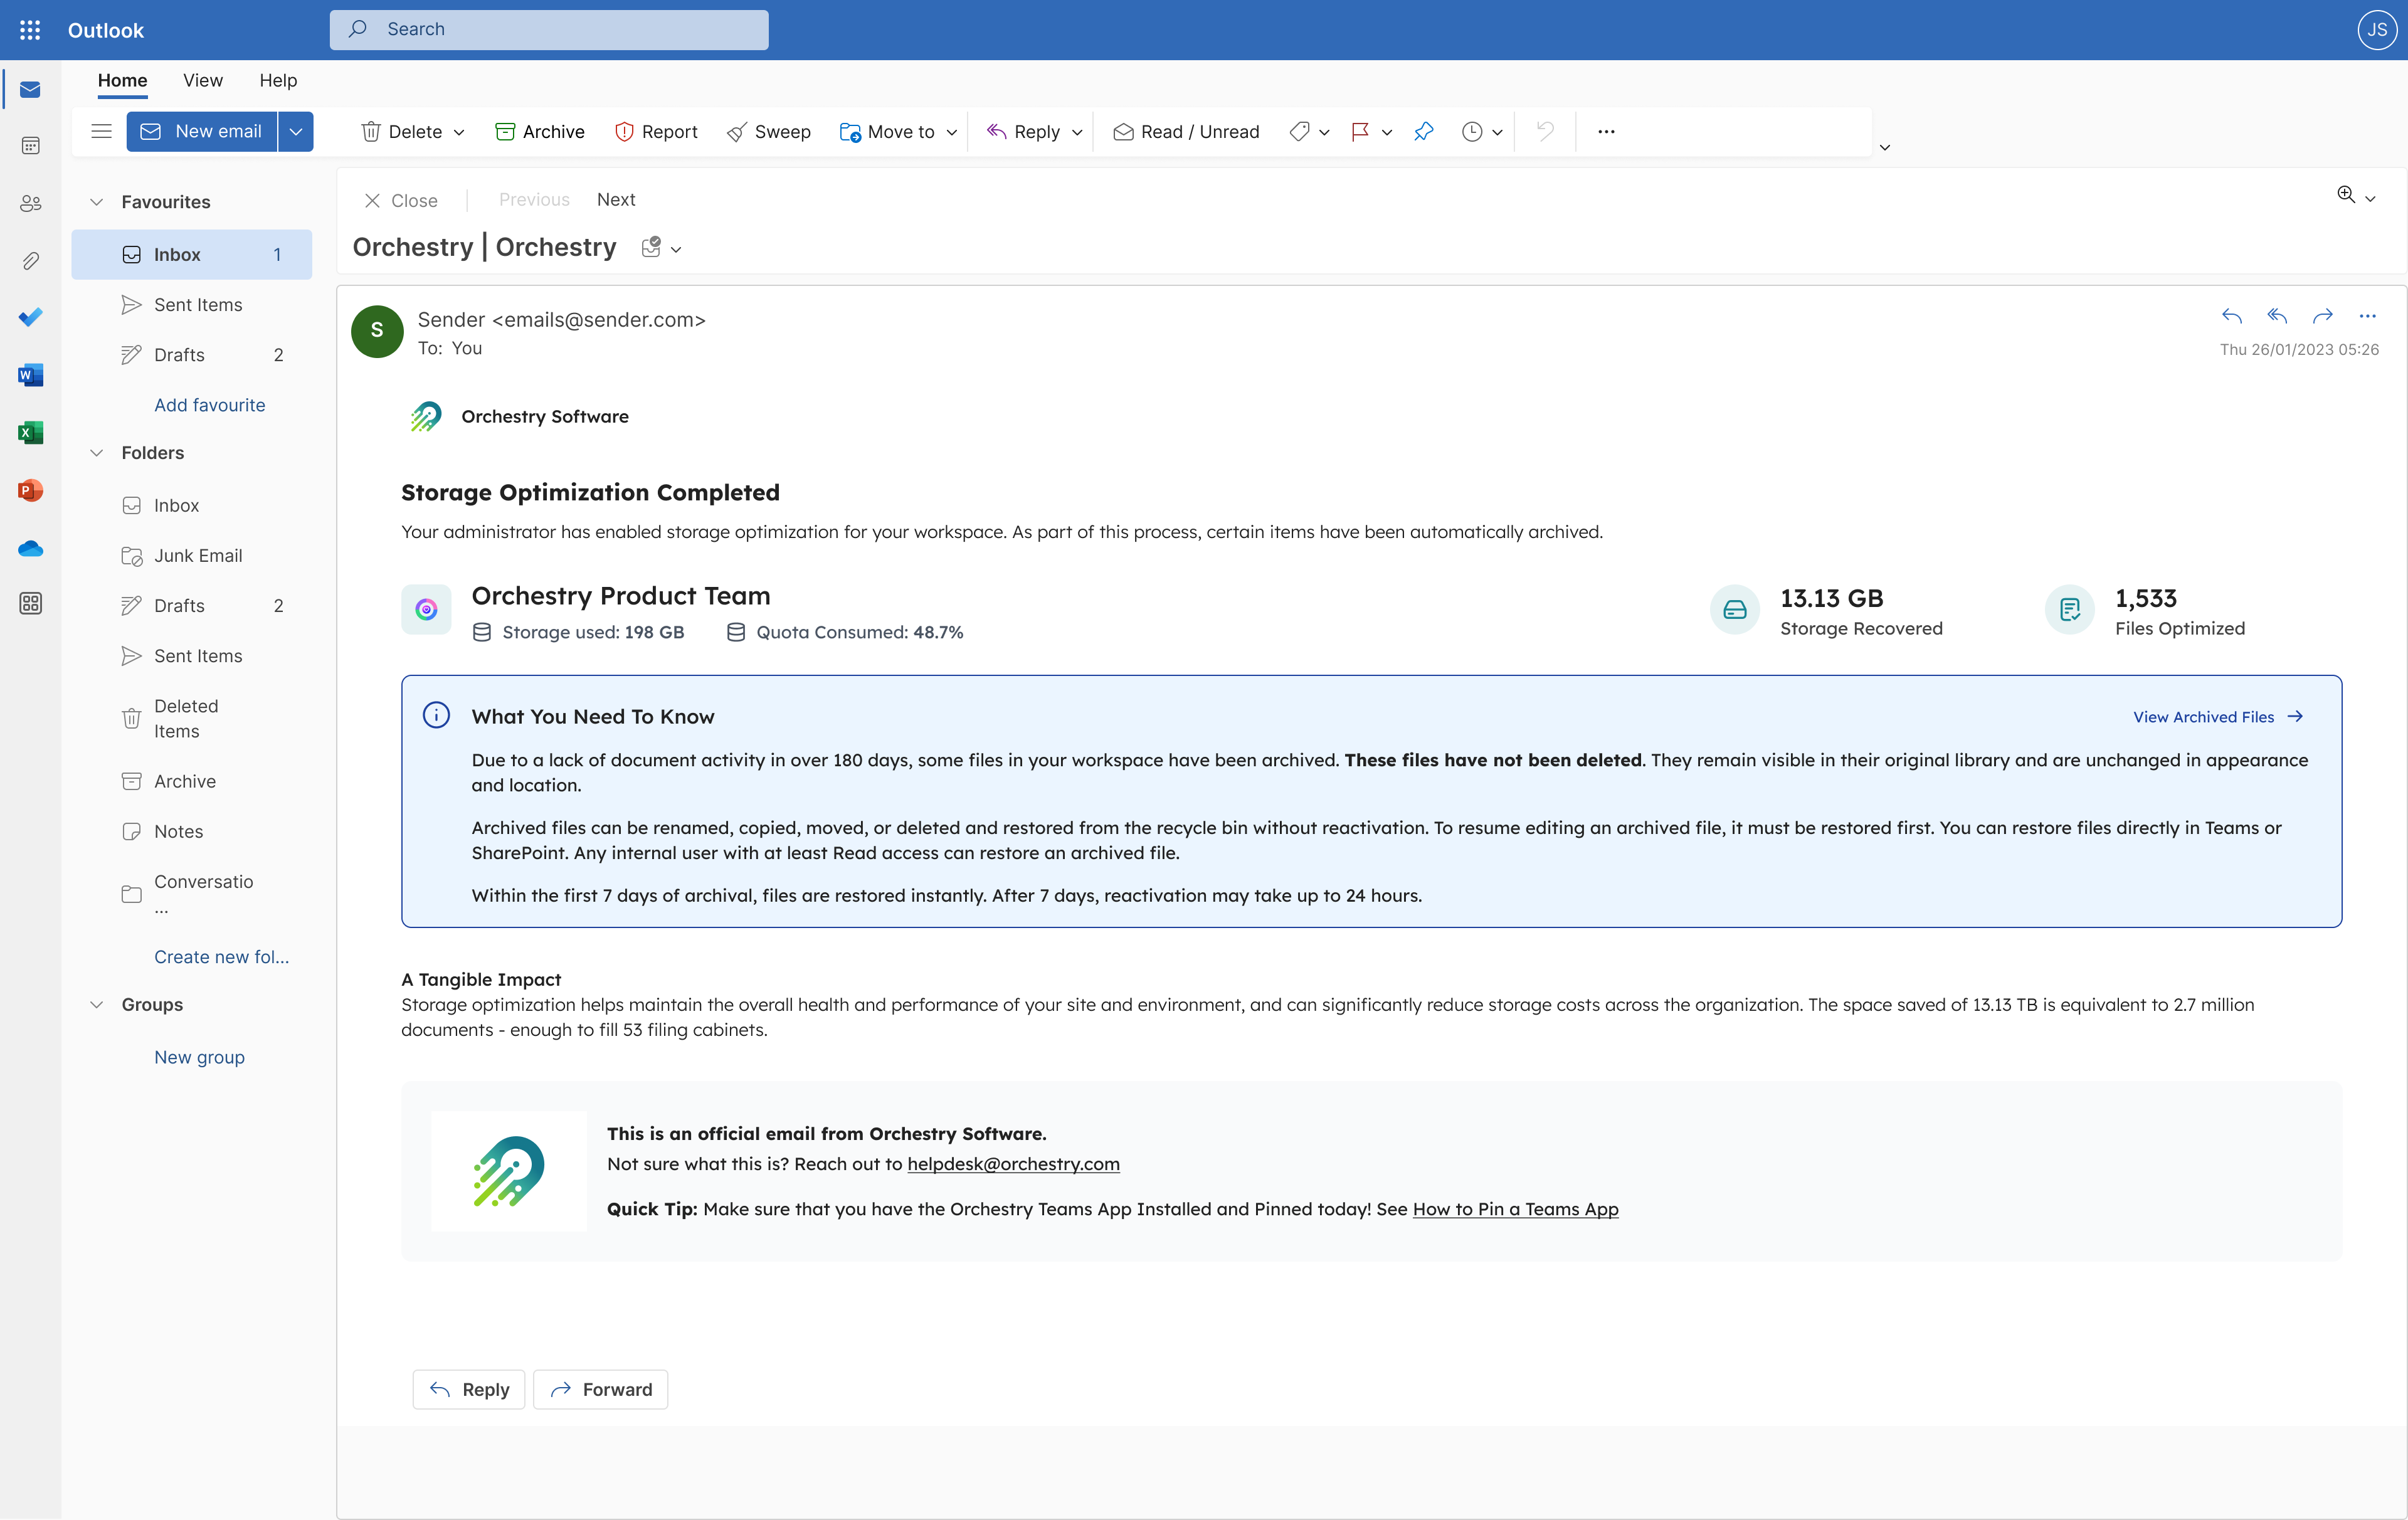Sweep messages from this sender

coord(769,132)
